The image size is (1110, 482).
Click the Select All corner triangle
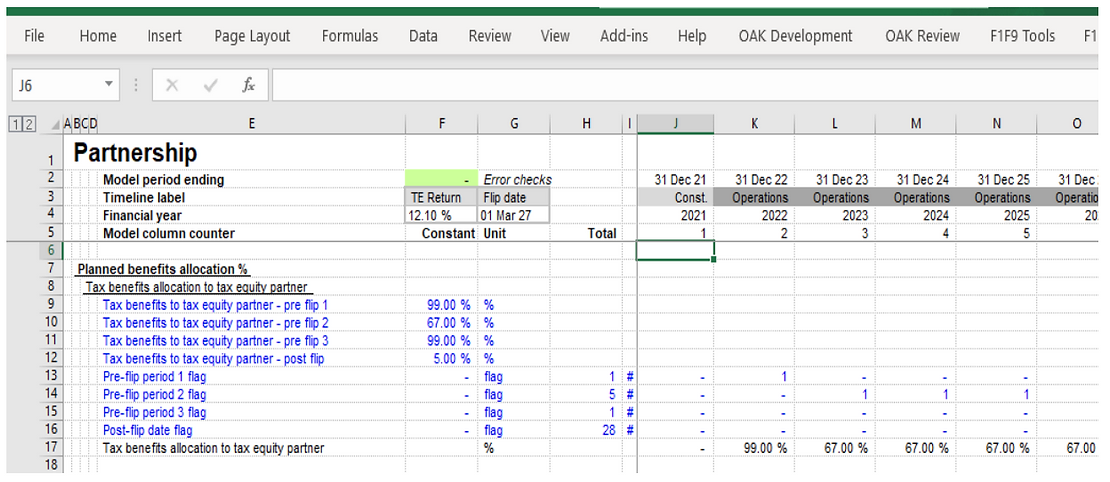tap(54, 124)
